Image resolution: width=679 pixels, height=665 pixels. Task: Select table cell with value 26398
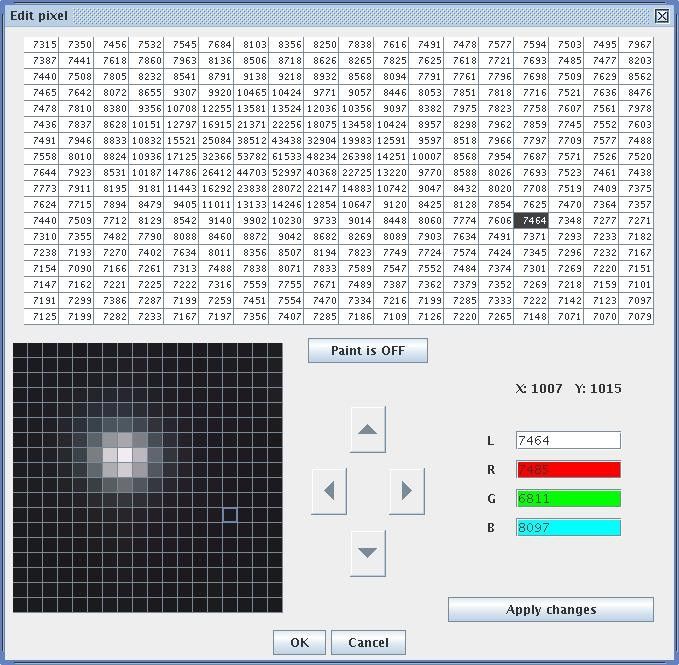[356, 156]
